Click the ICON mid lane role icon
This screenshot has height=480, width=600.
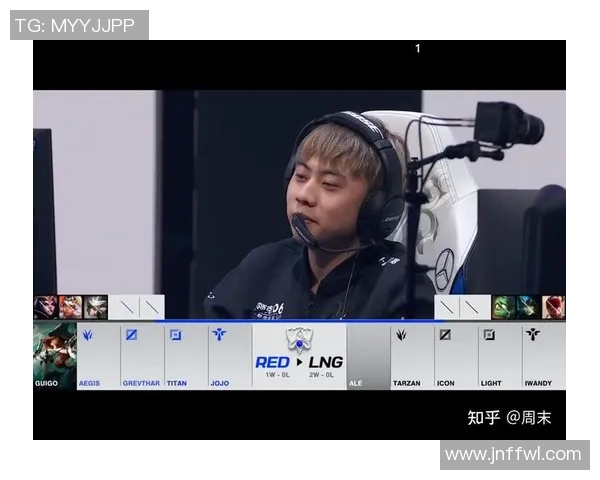click(445, 335)
